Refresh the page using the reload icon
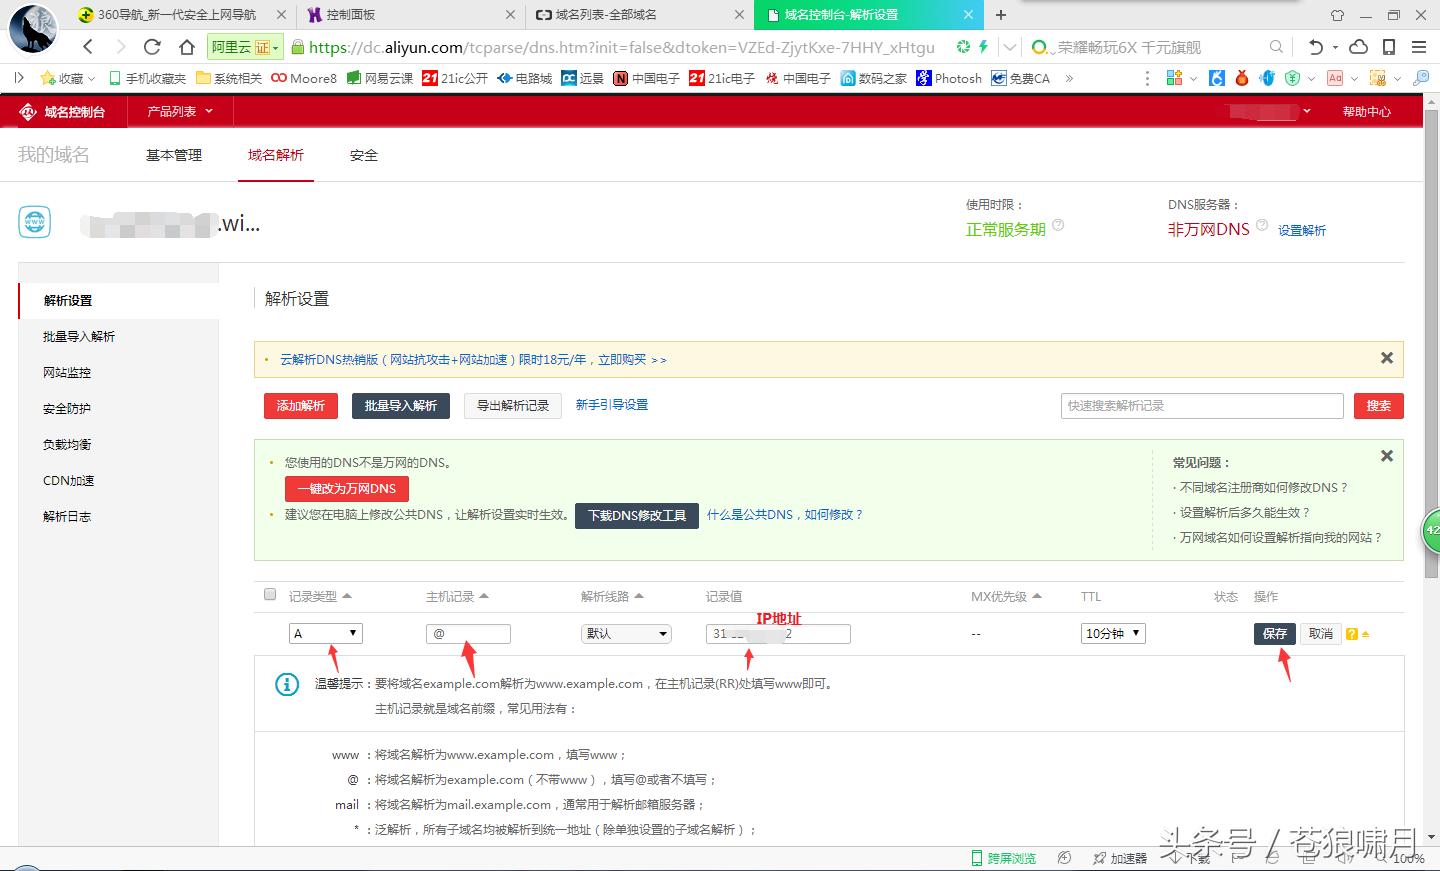 (151, 46)
